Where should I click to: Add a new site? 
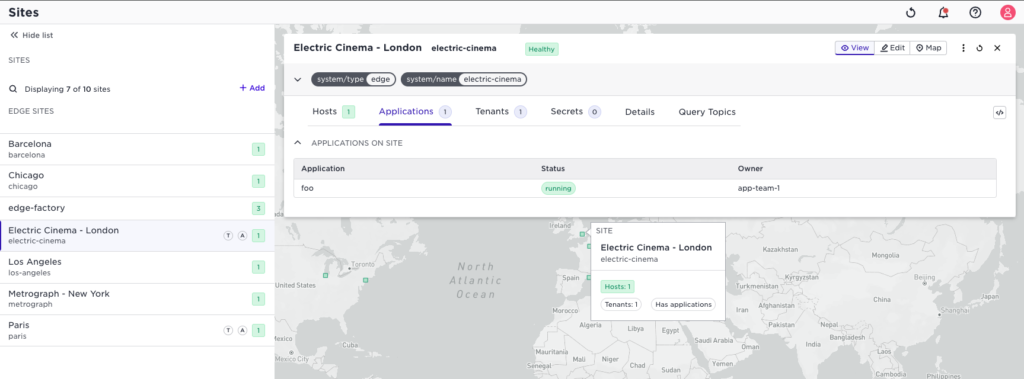click(252, 88)
